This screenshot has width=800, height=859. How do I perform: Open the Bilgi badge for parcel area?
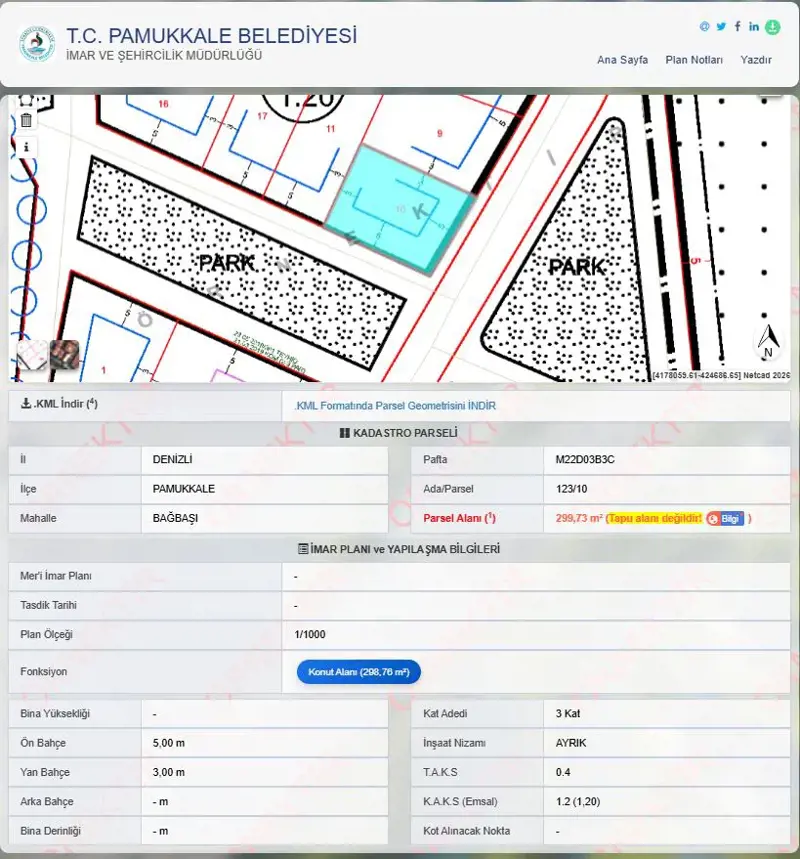(x=725, y=519)
